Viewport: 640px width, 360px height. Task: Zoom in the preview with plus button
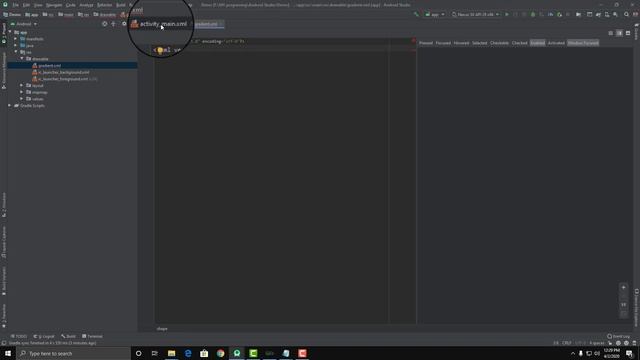623,287
